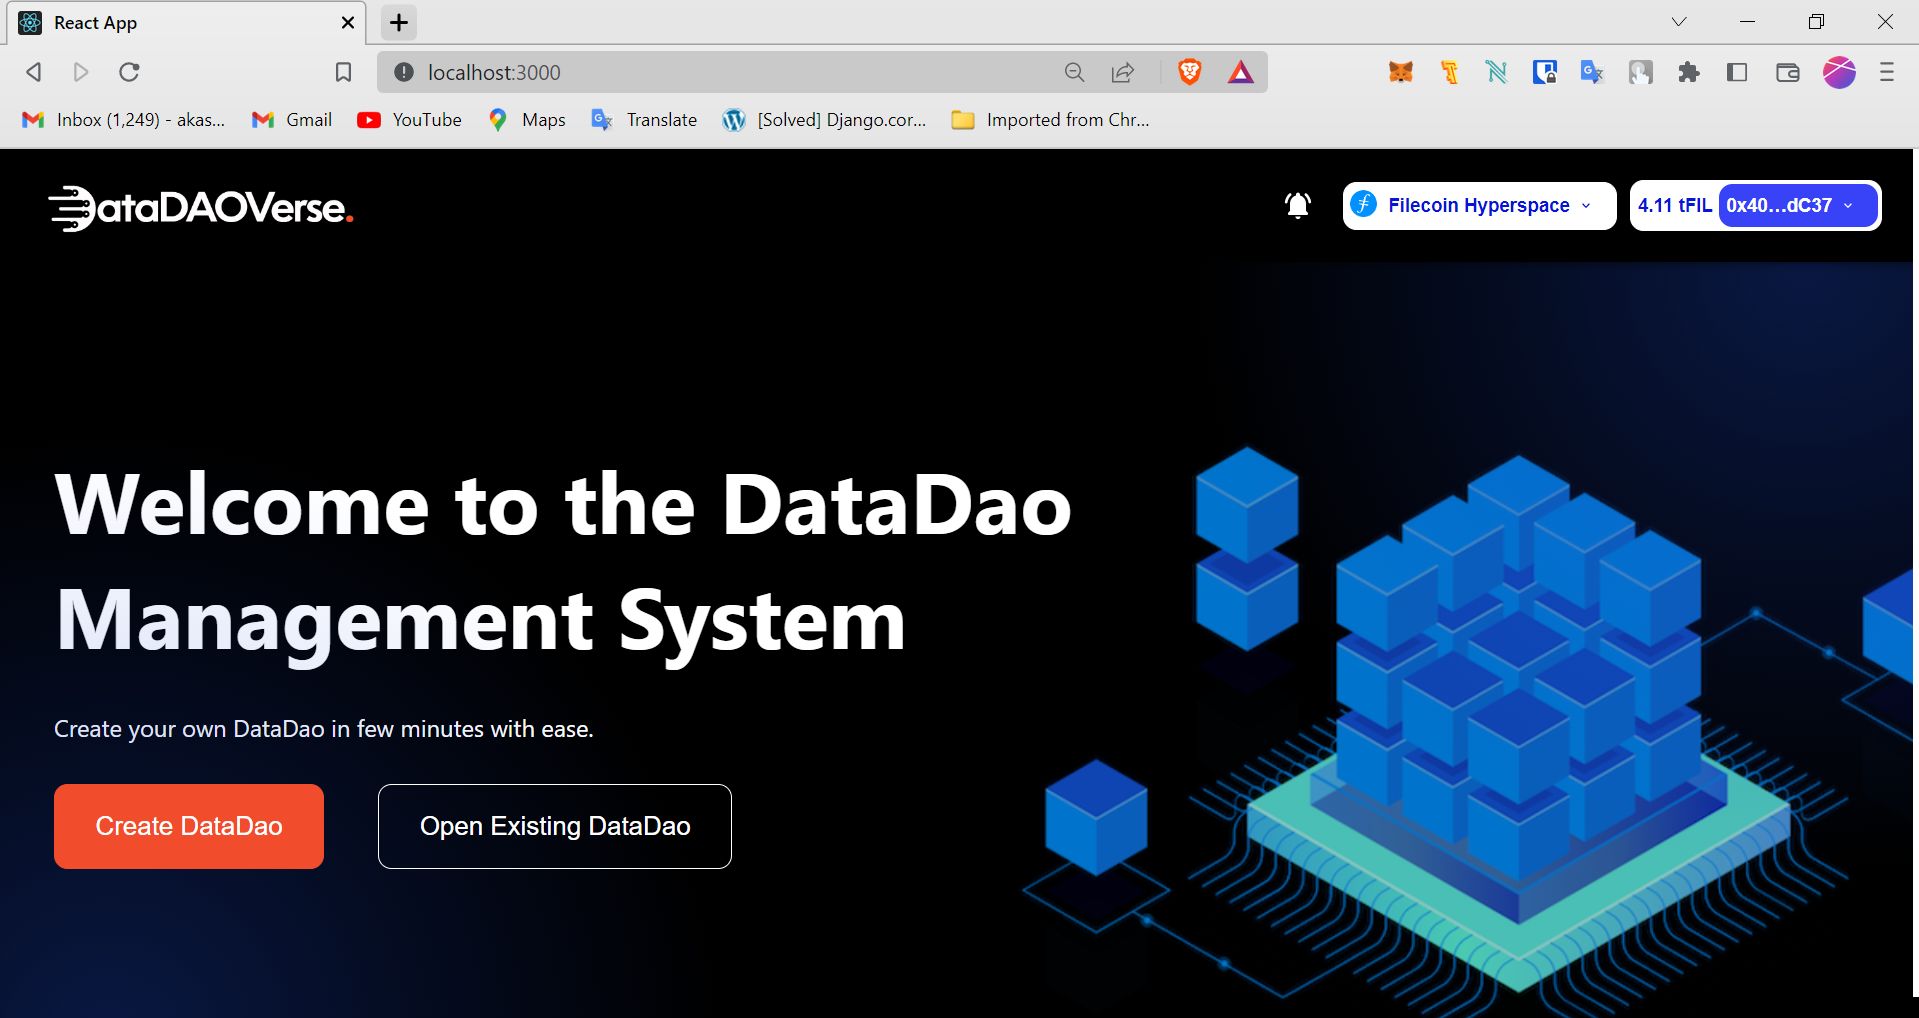Viewport: 1919px width, 1018px height.
Task: Click the profile avatar icon
Action: click(x=1839, y=72)
